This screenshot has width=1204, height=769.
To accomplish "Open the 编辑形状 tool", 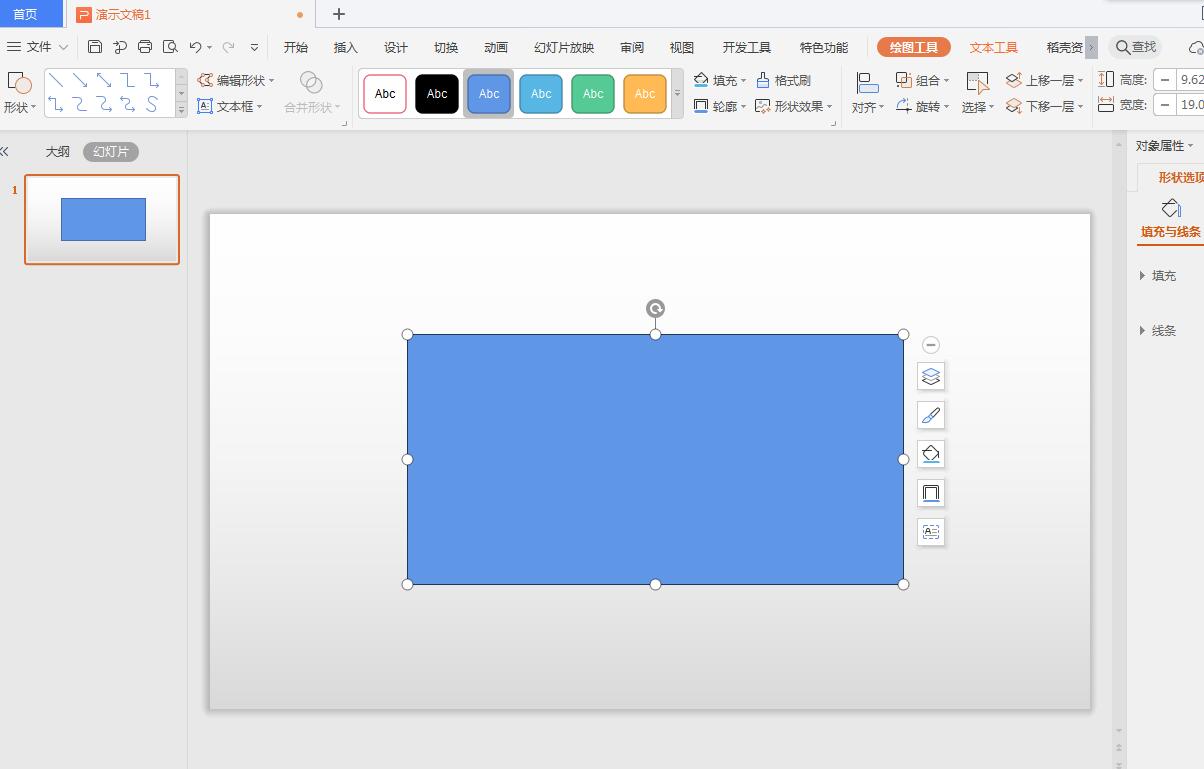I will tap(237, 80).
